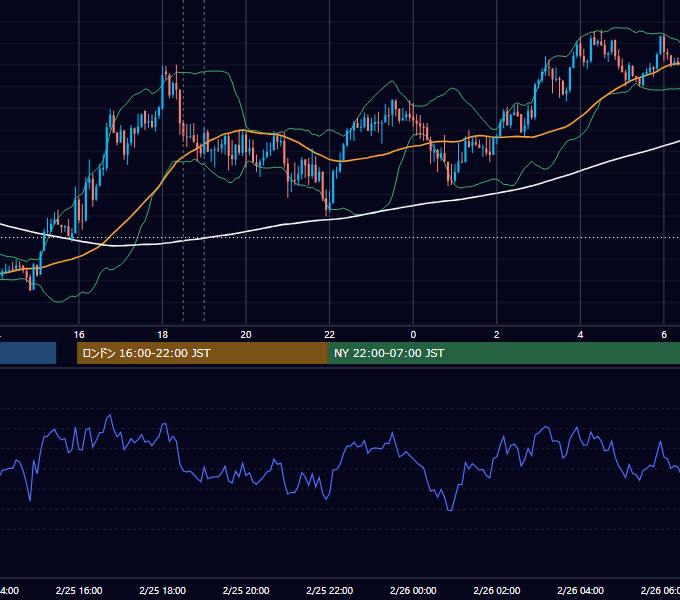Click the NY 22:00-07:00 JST session bar

(503, 353)
